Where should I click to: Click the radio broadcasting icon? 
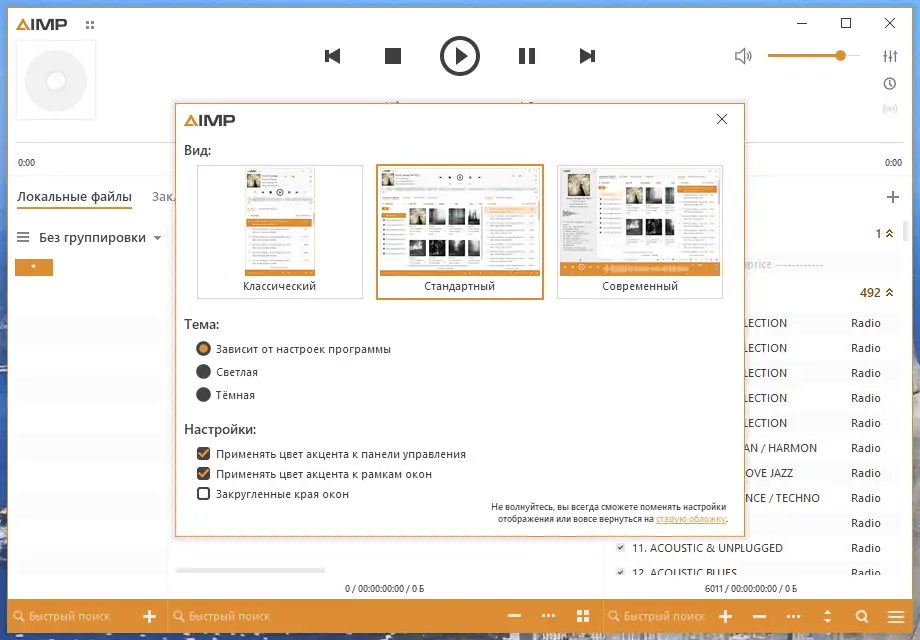pos(890,108)
